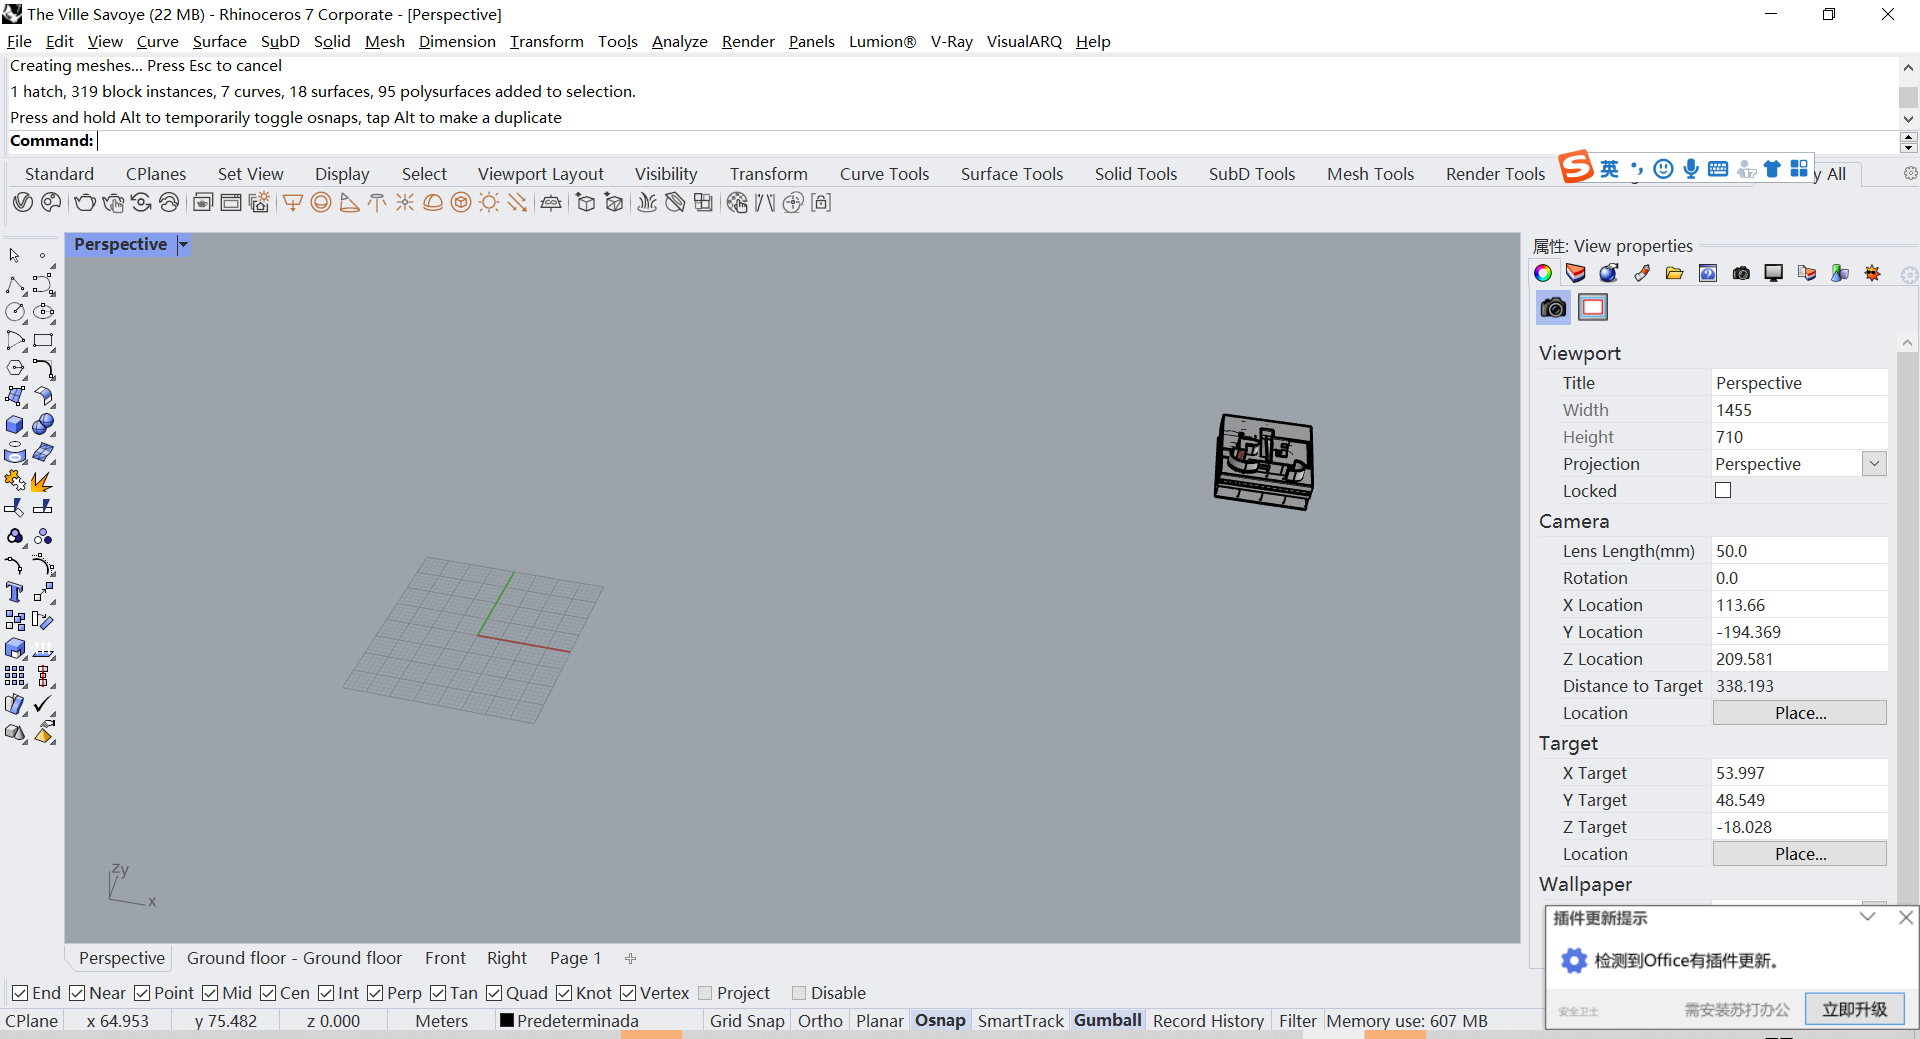Open the Libraries folder panel icon
Image resolution: width=1920 pixels, height=1039 pixels.
pos(1675,273)
